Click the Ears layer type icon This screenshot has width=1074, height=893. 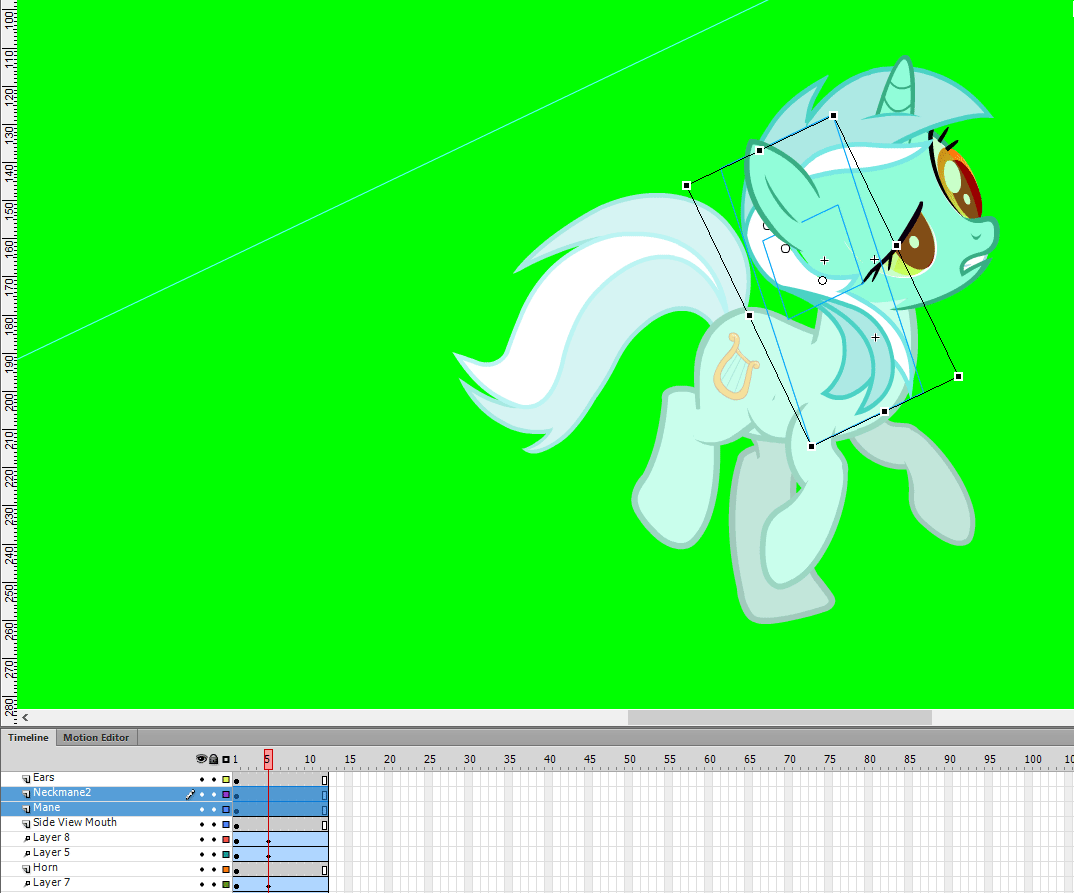[26, 779]
